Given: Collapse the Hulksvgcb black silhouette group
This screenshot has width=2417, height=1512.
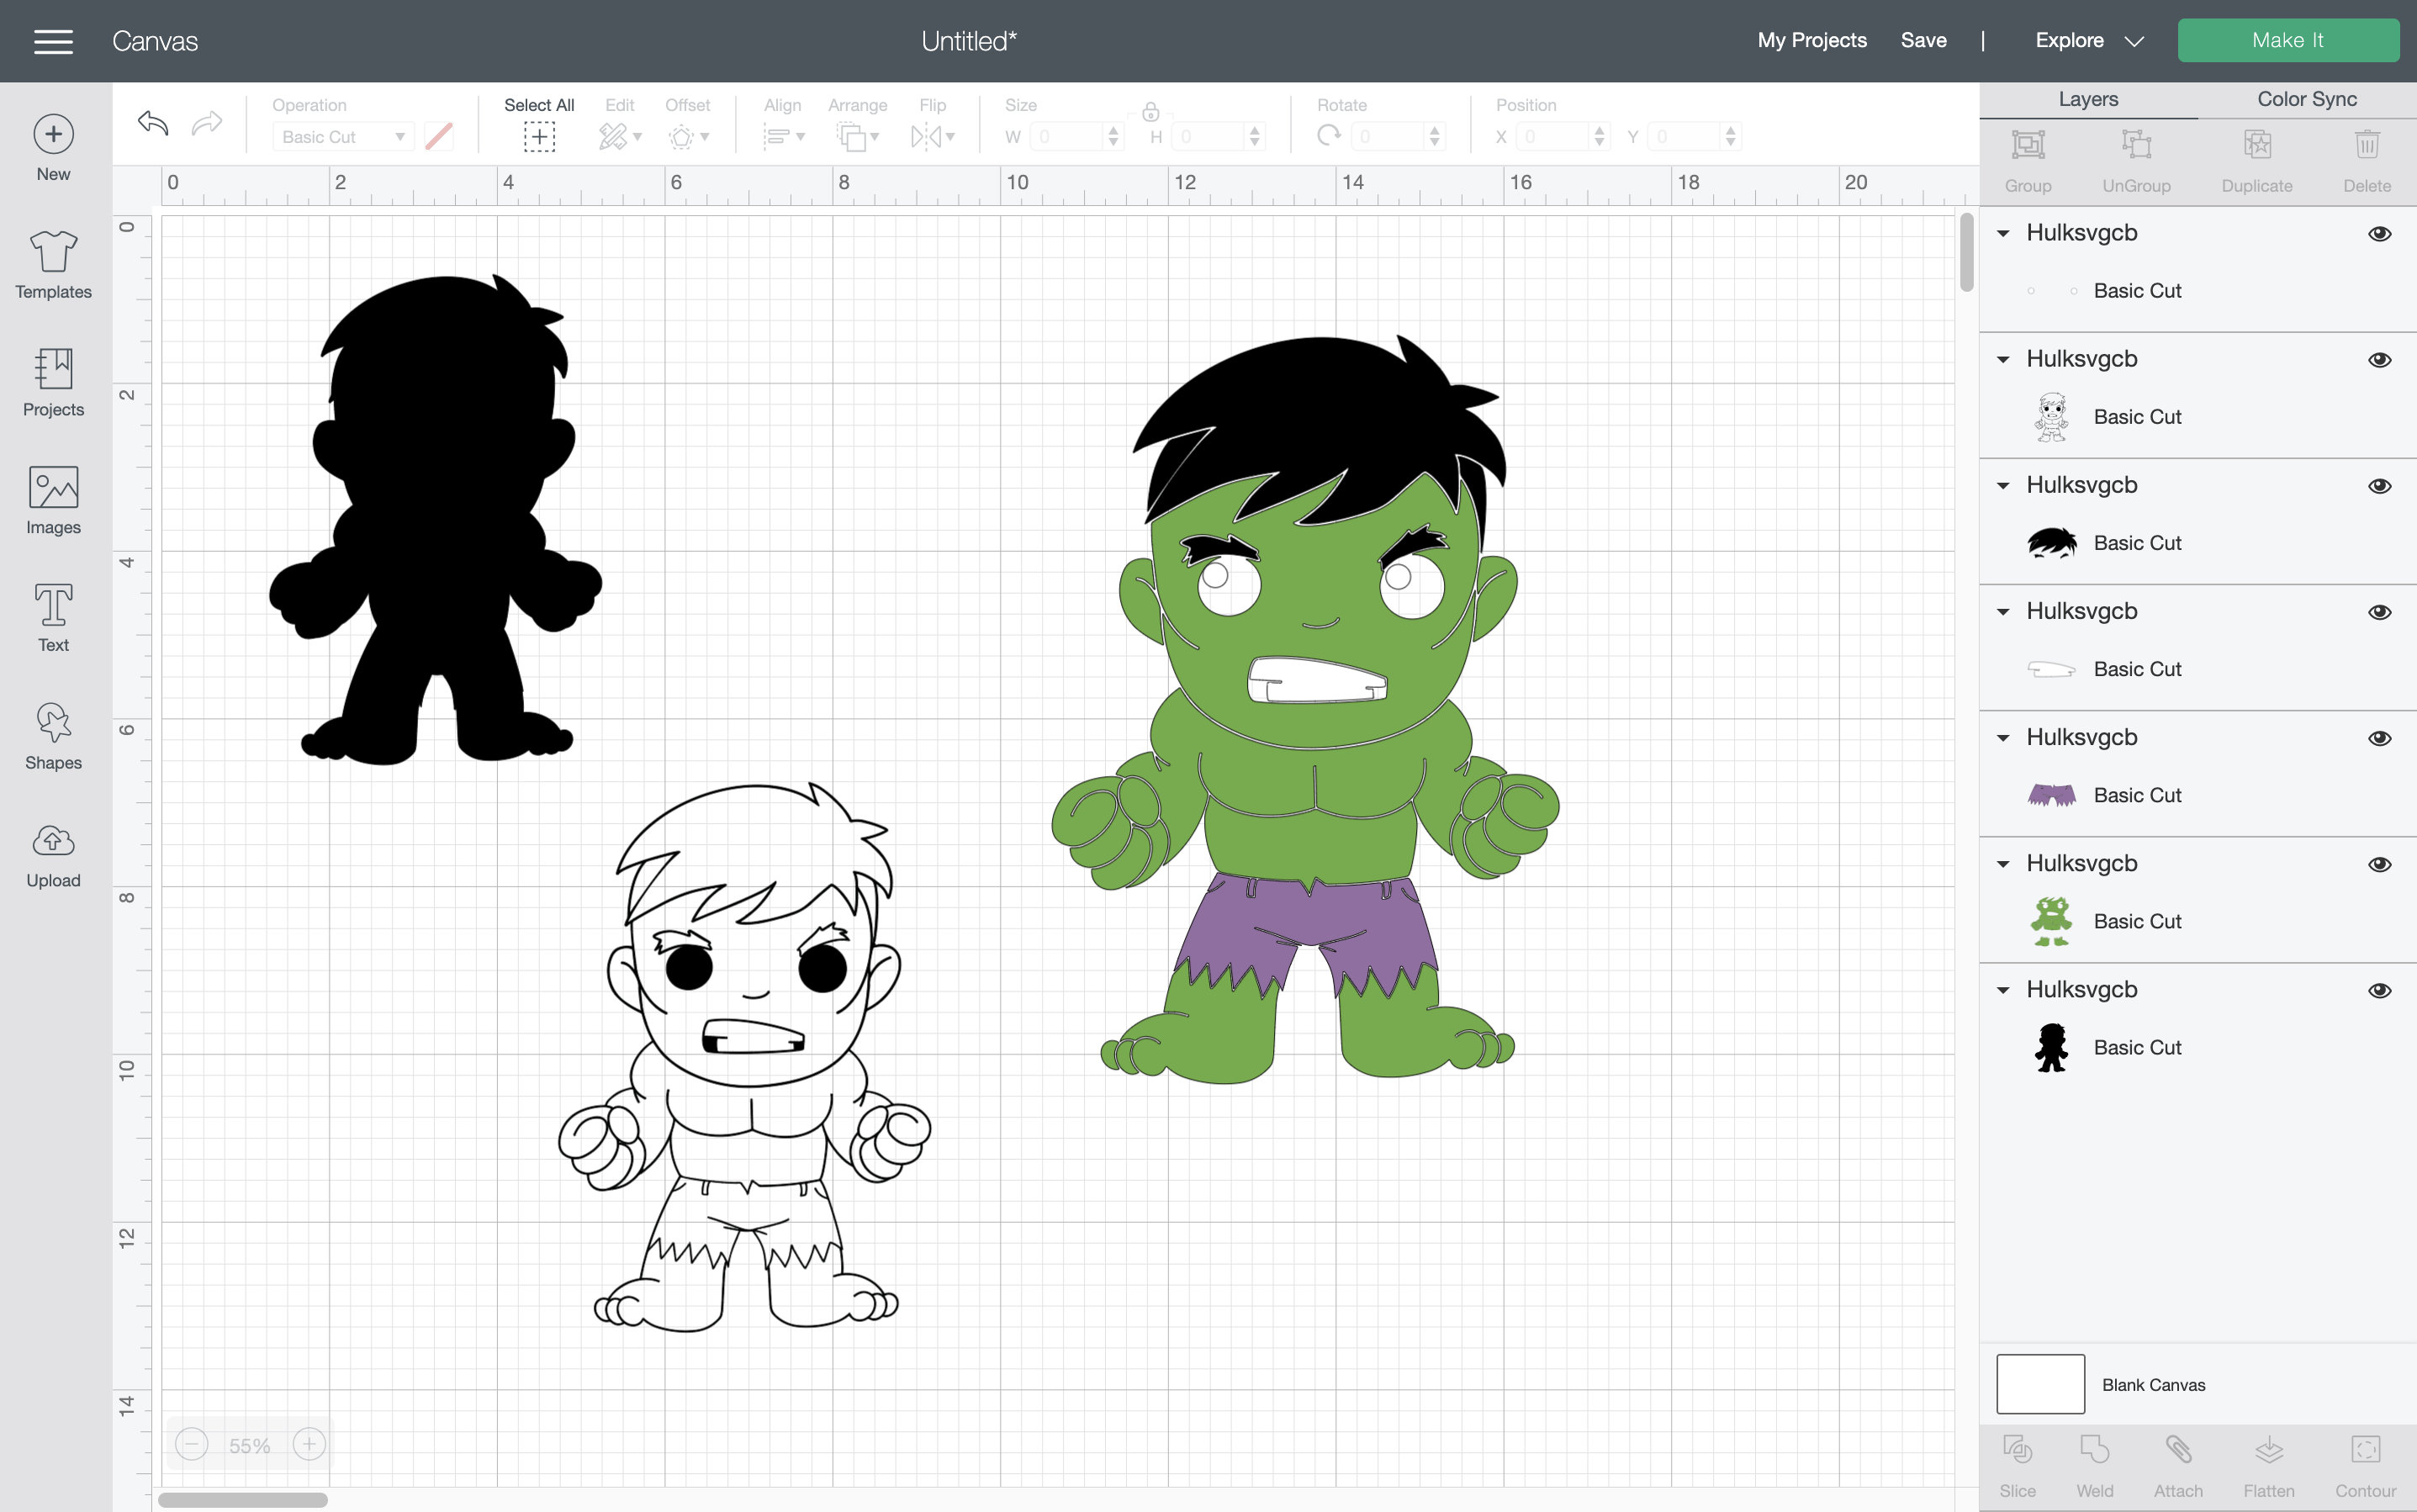Looking at the screenshot, I should 2003,990.
